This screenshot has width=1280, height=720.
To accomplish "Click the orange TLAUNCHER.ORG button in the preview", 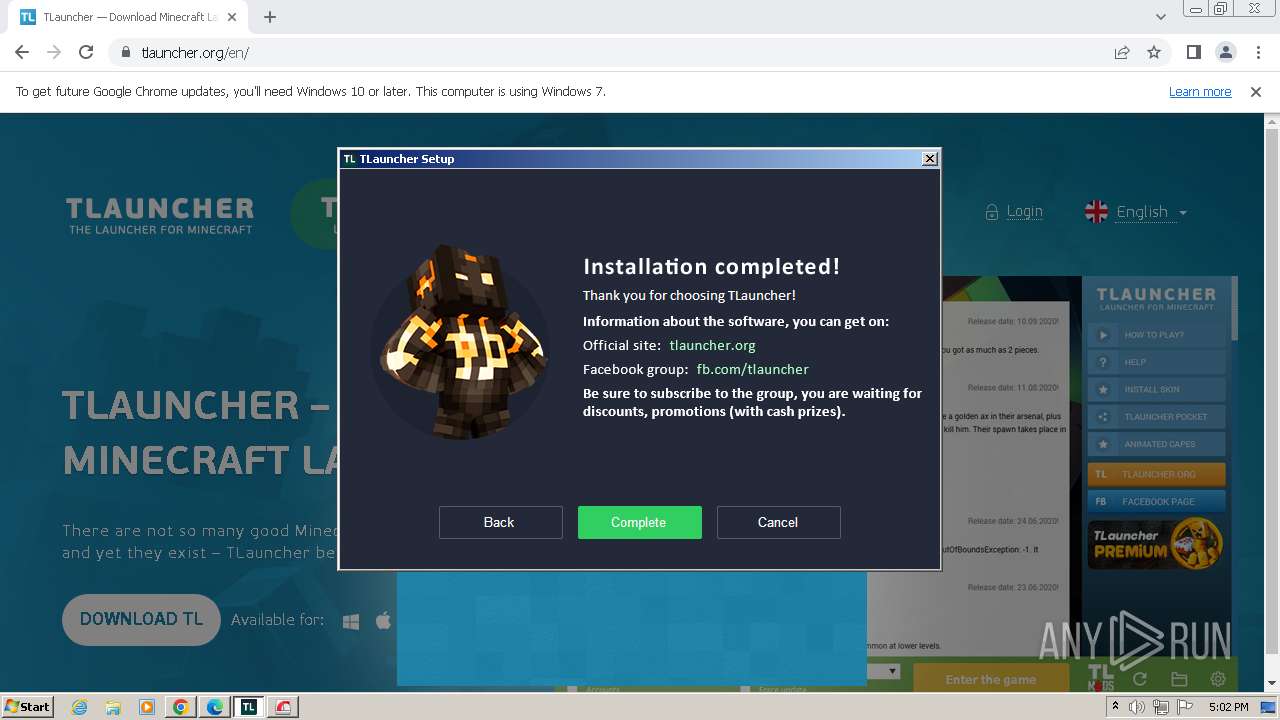I will pyautogui.click(x=1156, y=474).
